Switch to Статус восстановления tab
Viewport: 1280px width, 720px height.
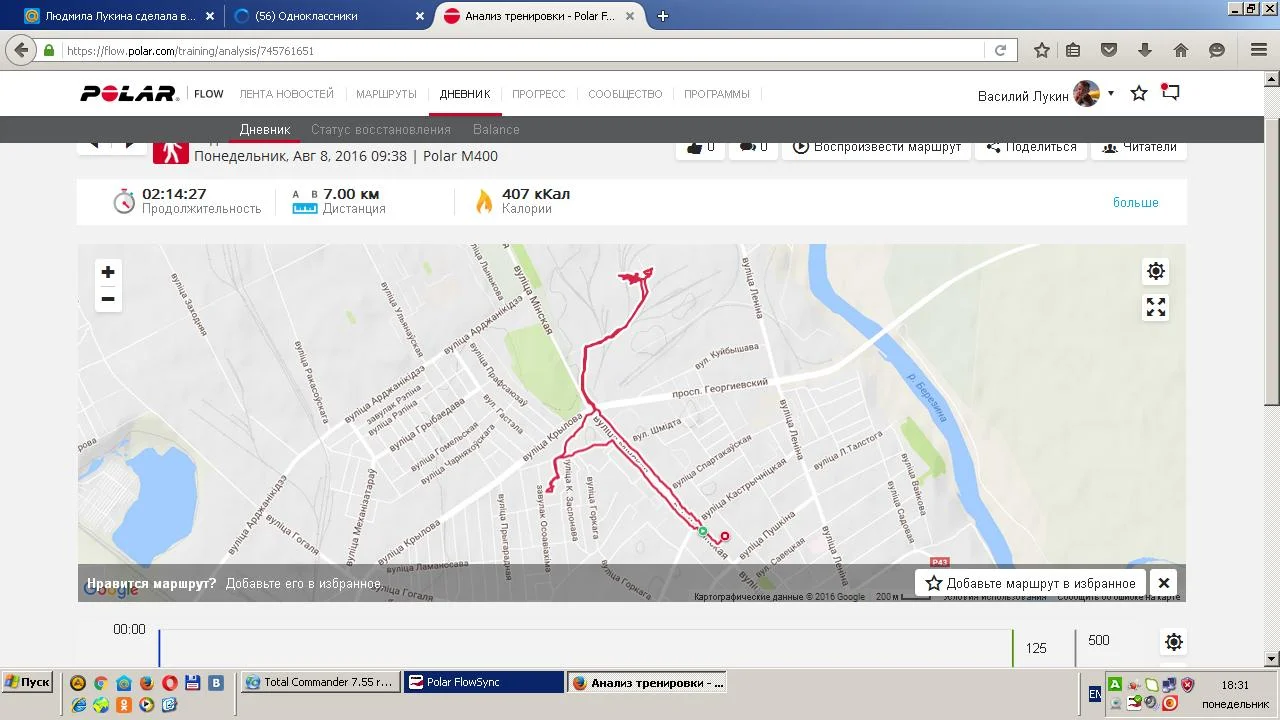[380, 130]
